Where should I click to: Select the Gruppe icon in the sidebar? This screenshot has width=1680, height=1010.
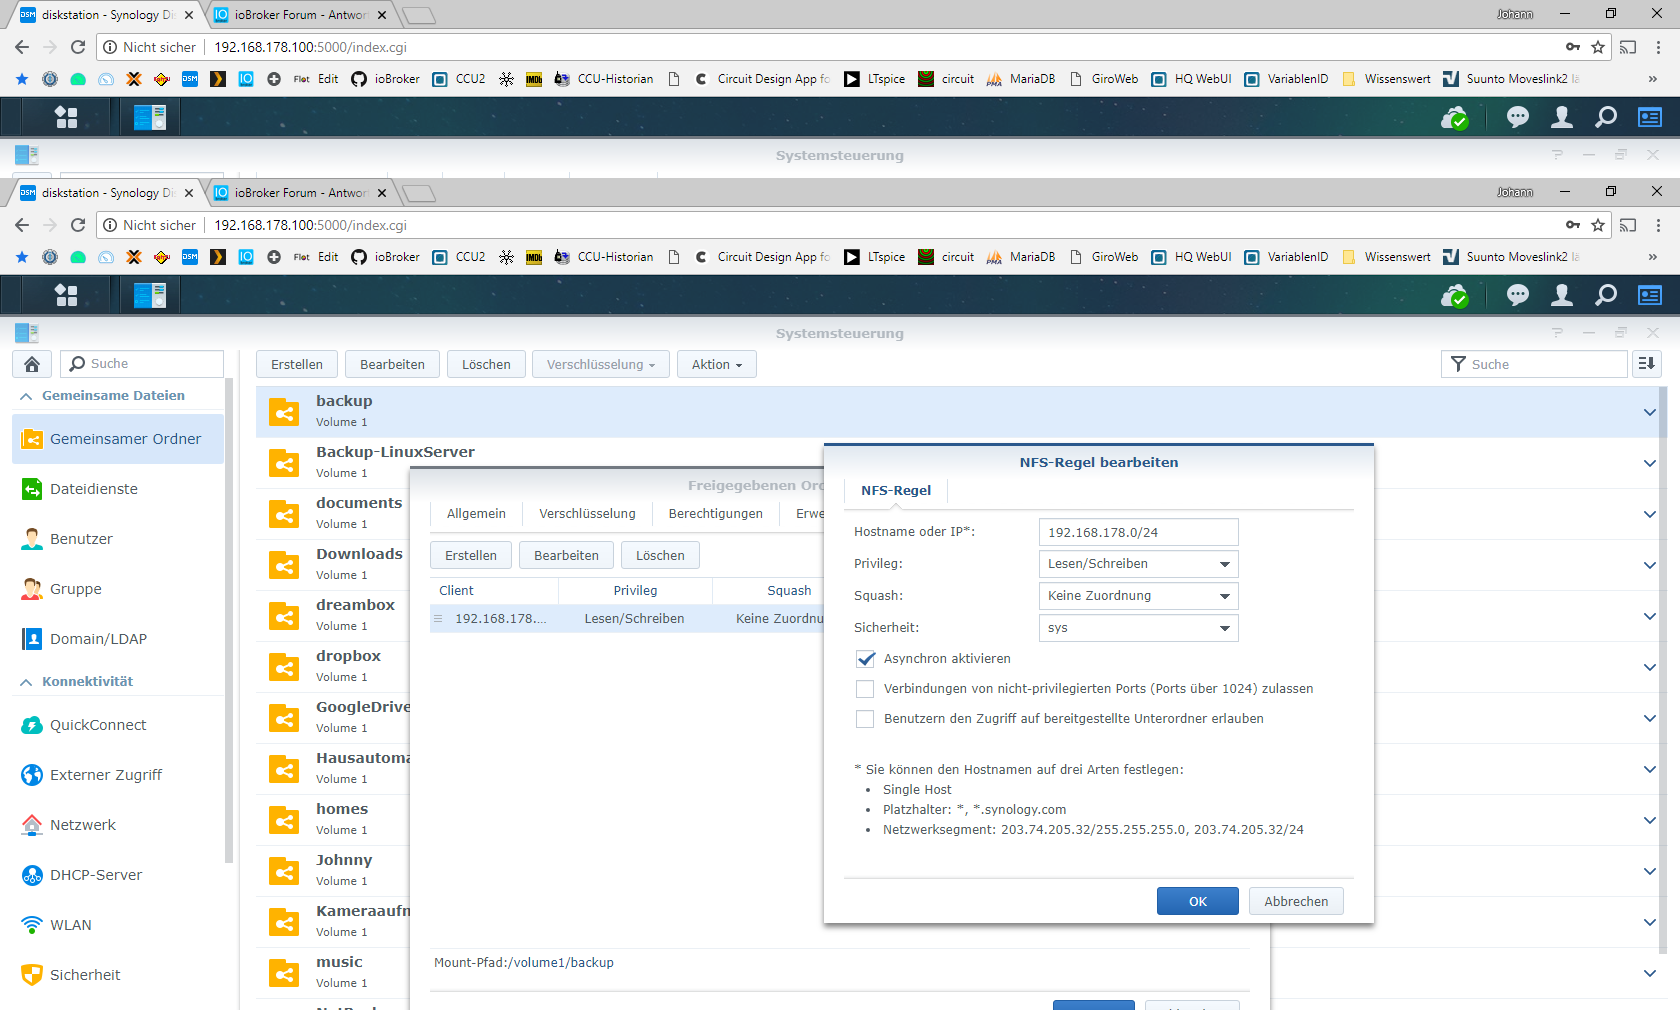(x=32, y=589)
